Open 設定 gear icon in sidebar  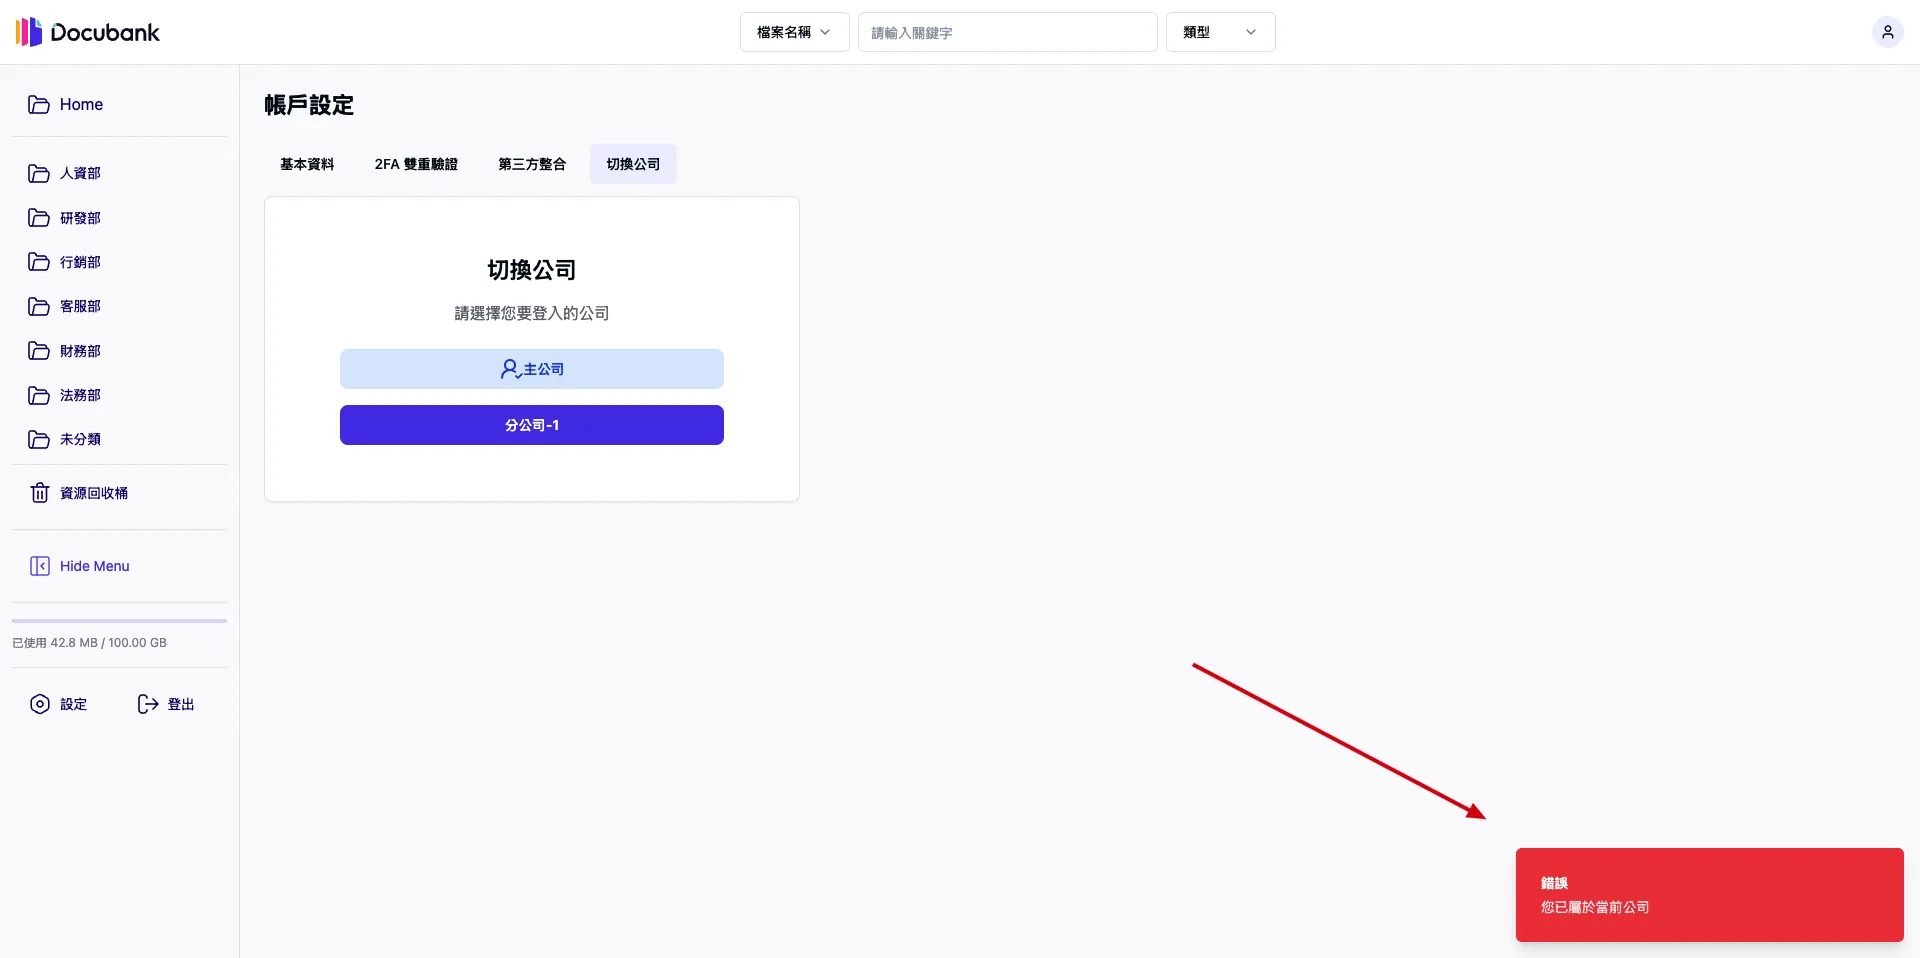coord(39,704)
